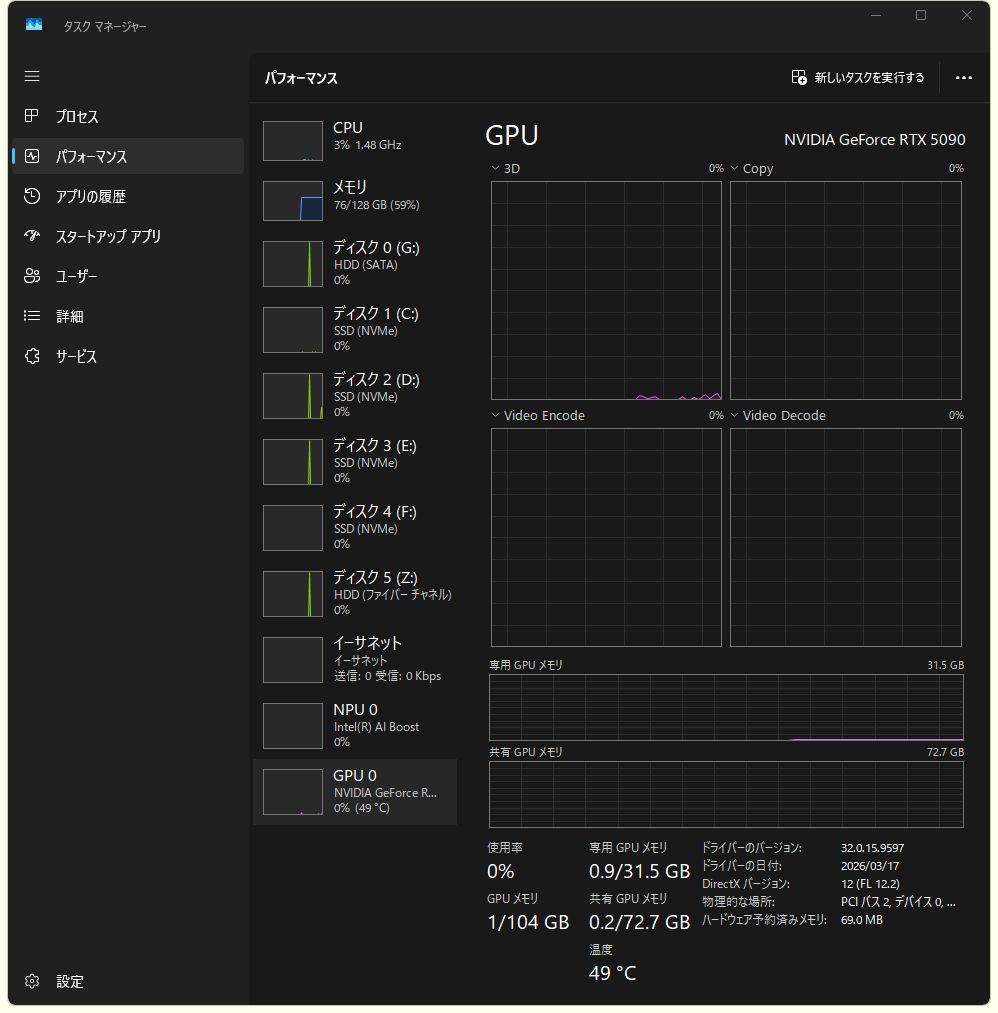Open 設定 gear icon

tap(32, 981)
